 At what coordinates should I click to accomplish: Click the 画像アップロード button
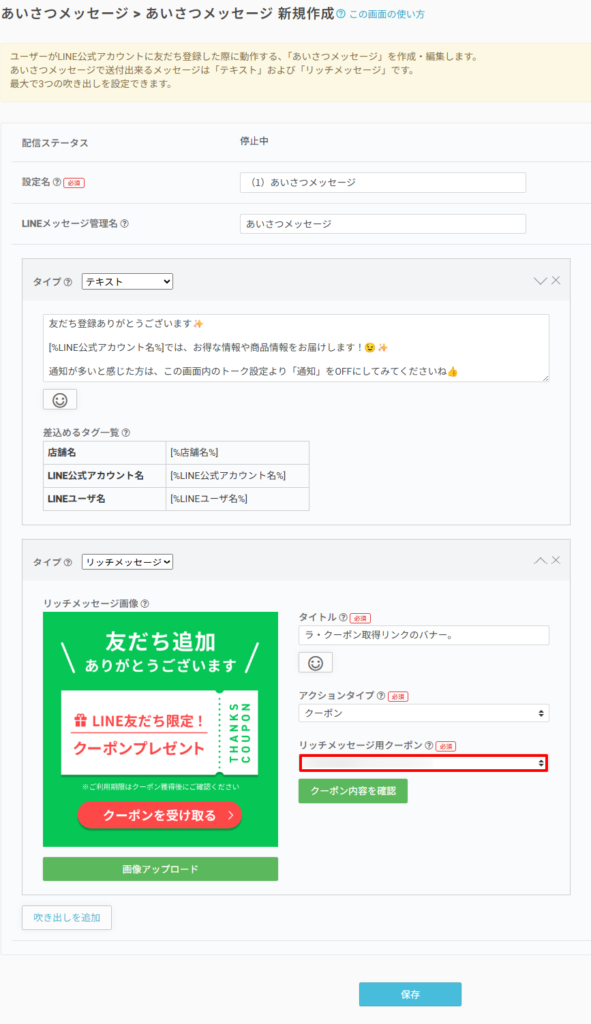click(x=161, y=869)
